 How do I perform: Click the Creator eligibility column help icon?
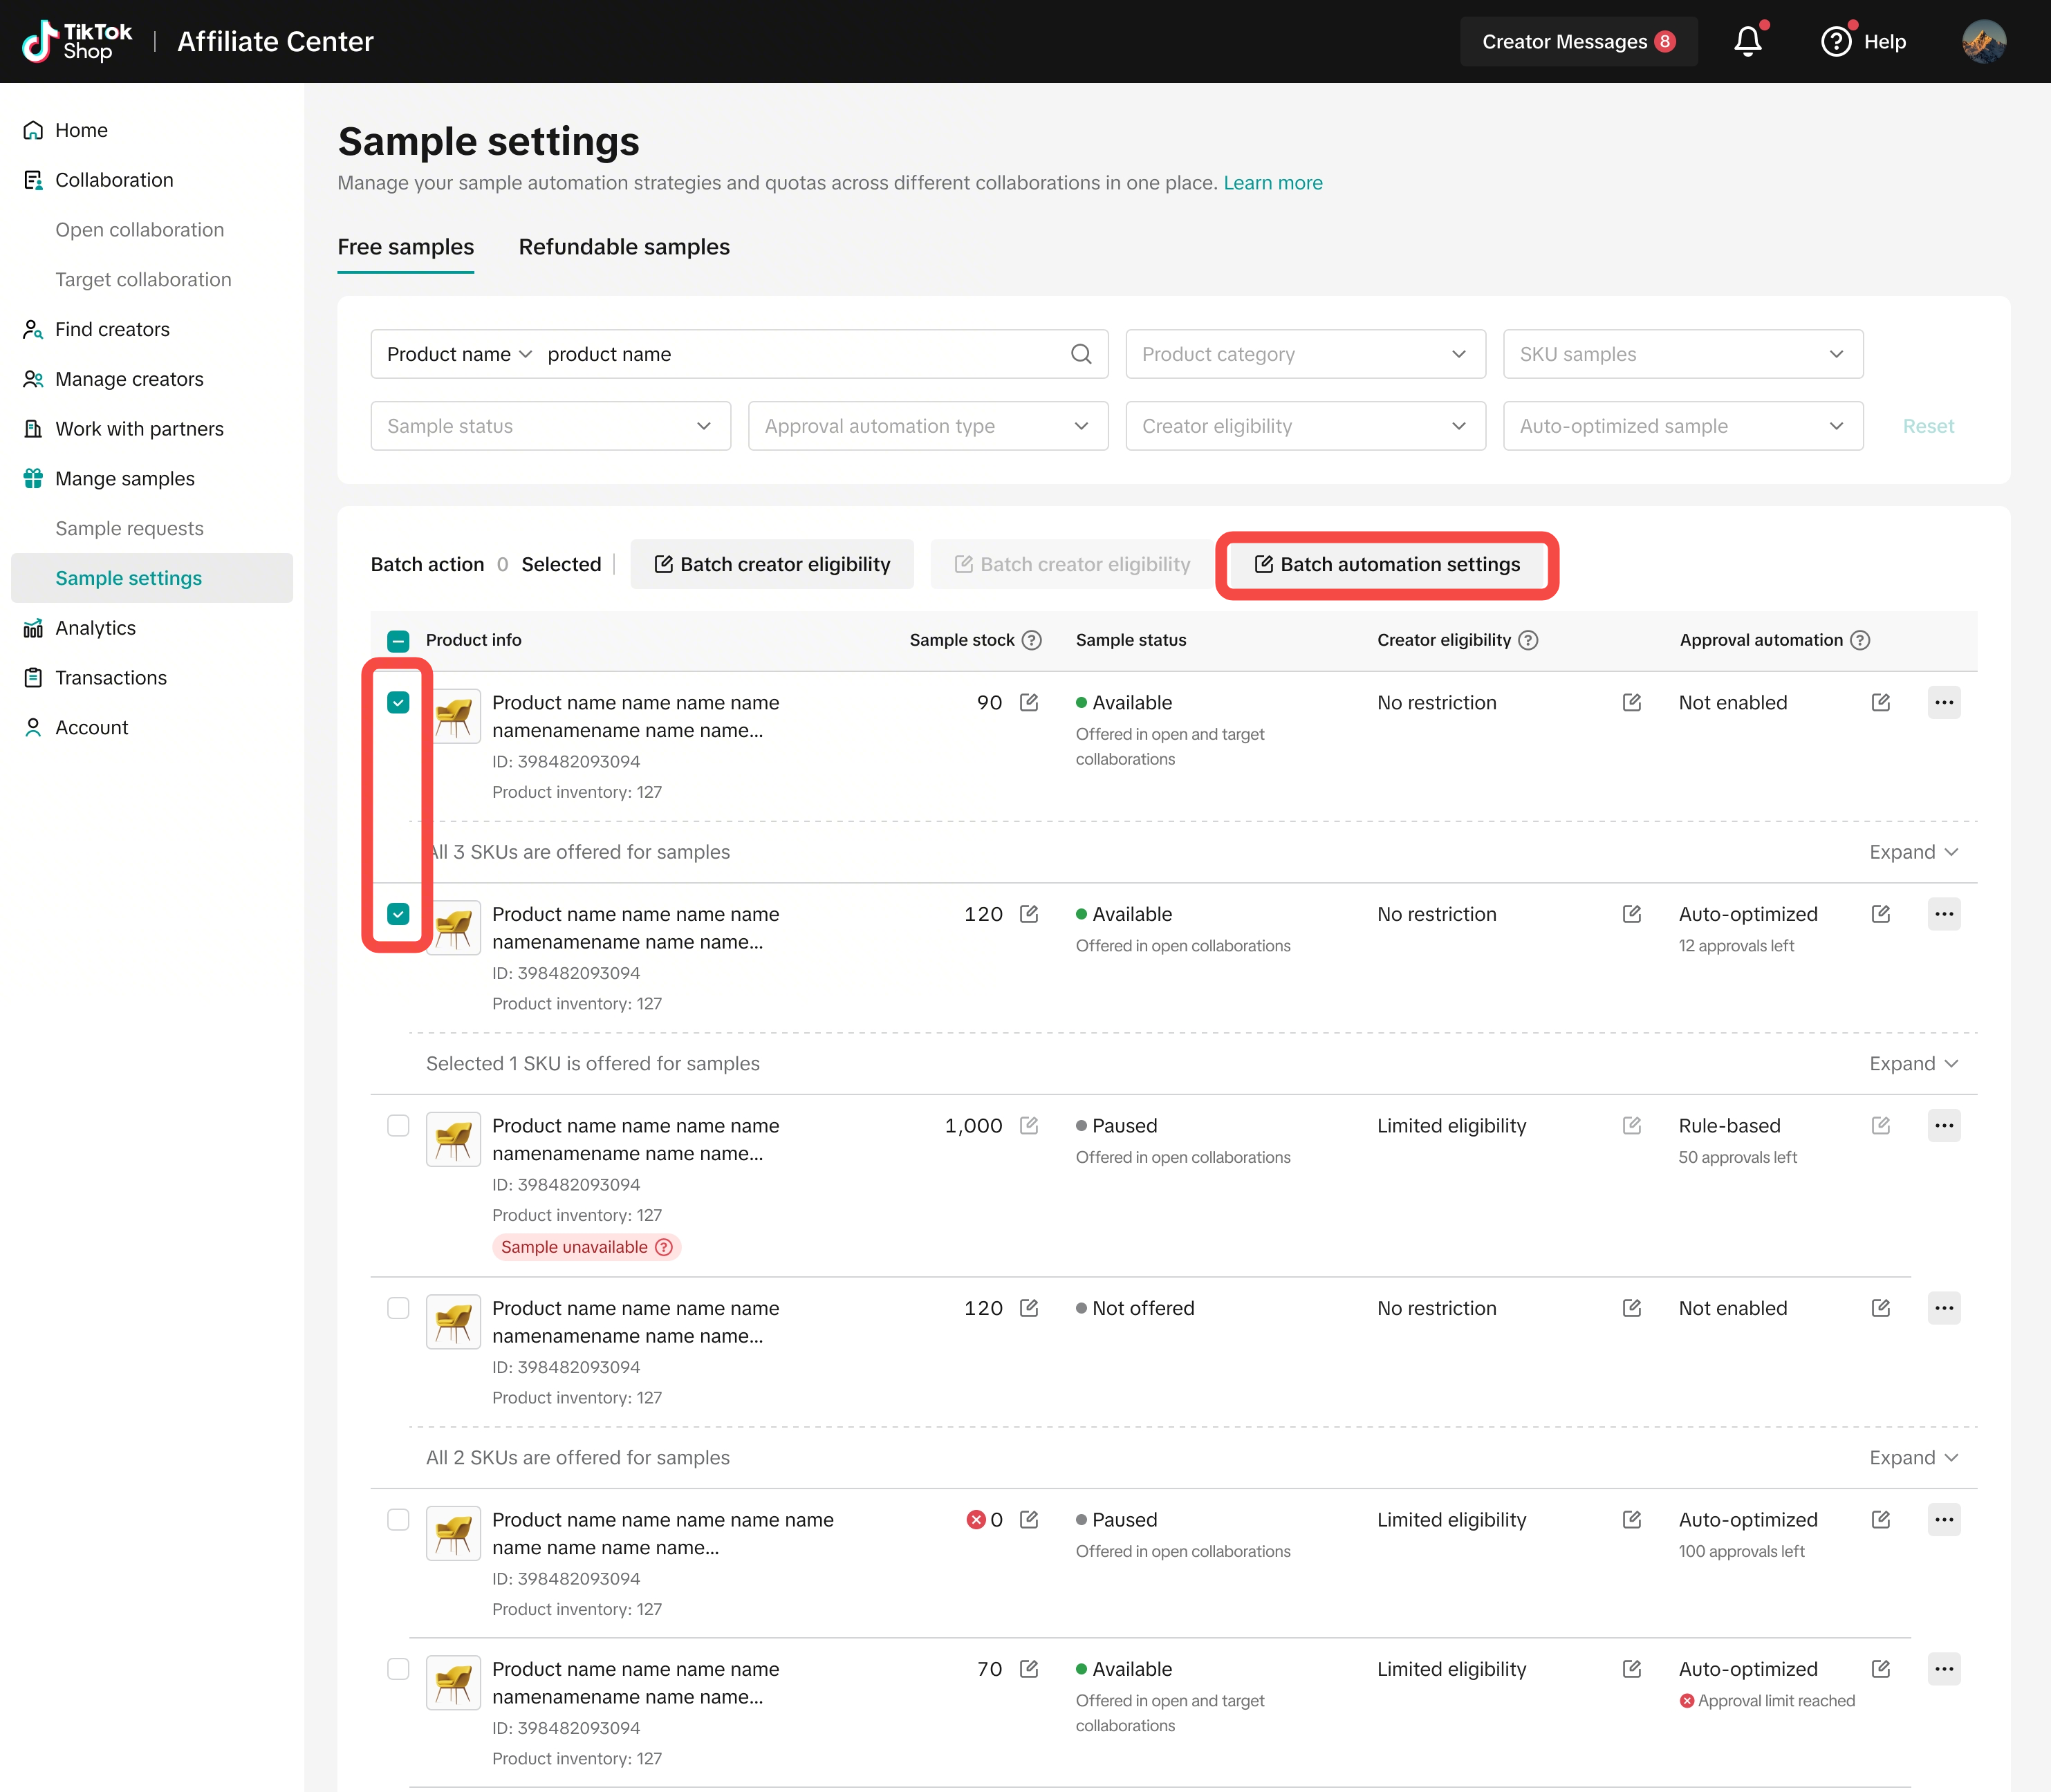tap(1528, 640)
